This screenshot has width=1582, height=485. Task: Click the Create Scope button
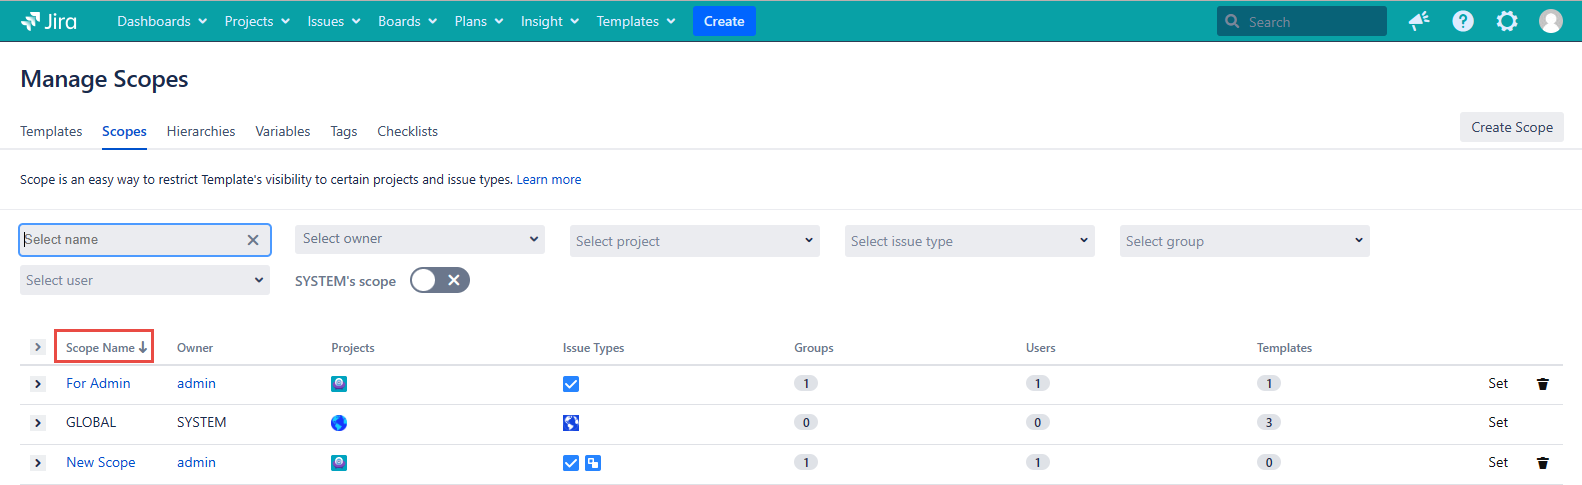(1511, 127)
